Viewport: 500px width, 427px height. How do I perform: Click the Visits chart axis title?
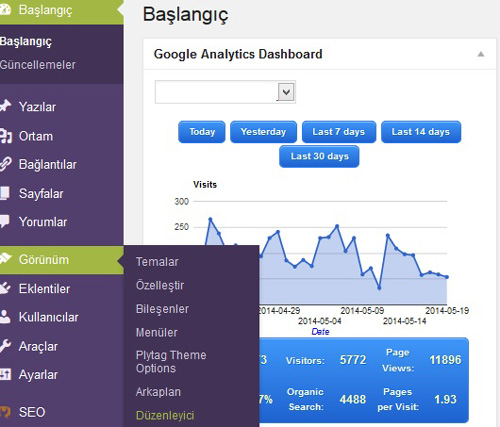point(205,185)
